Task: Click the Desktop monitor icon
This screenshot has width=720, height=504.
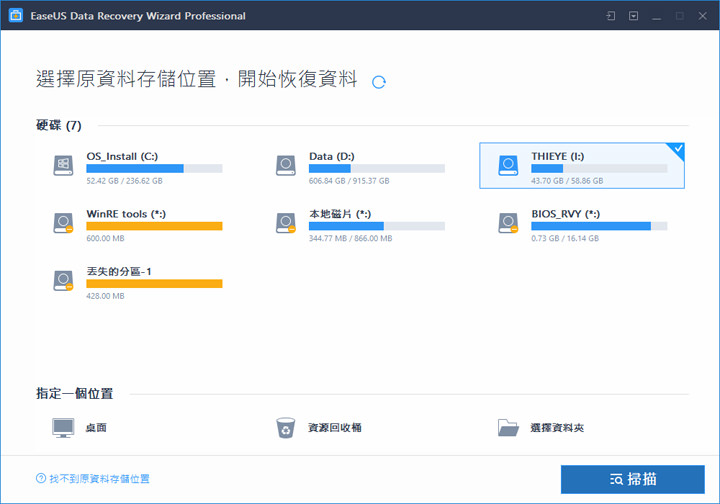Action: (x=64, y=428)
